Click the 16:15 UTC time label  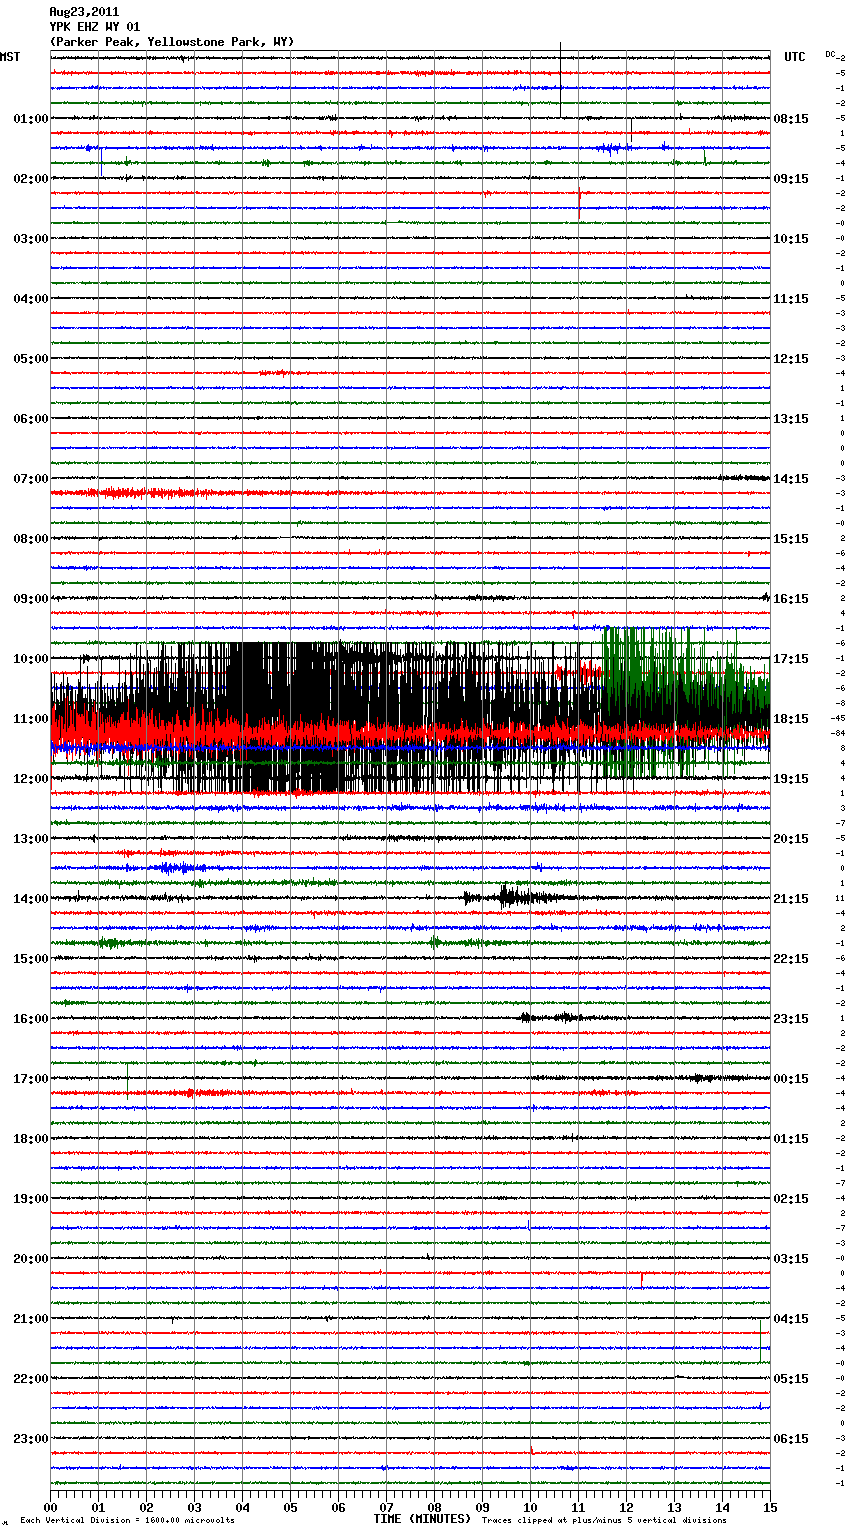(x=791, y=599)
